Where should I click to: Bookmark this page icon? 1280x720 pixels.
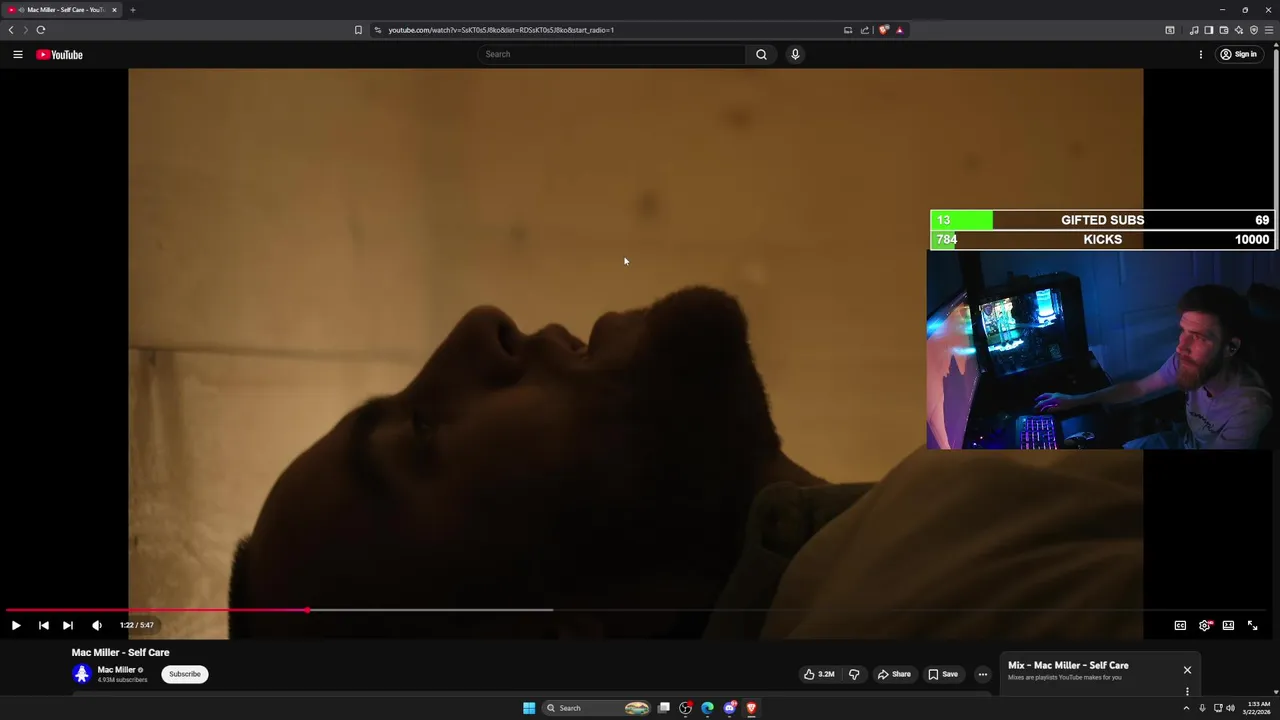[x=358, y=30]
